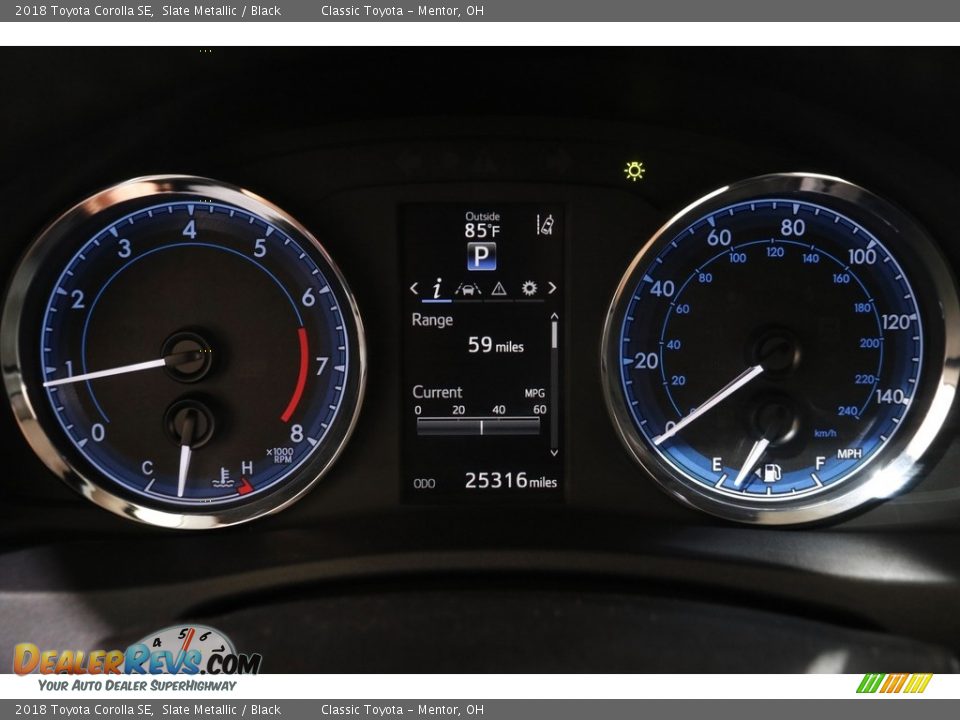Click the left chevron in display menu
Image resolution: width=960 pixels, height=720 pixels.
414,289
